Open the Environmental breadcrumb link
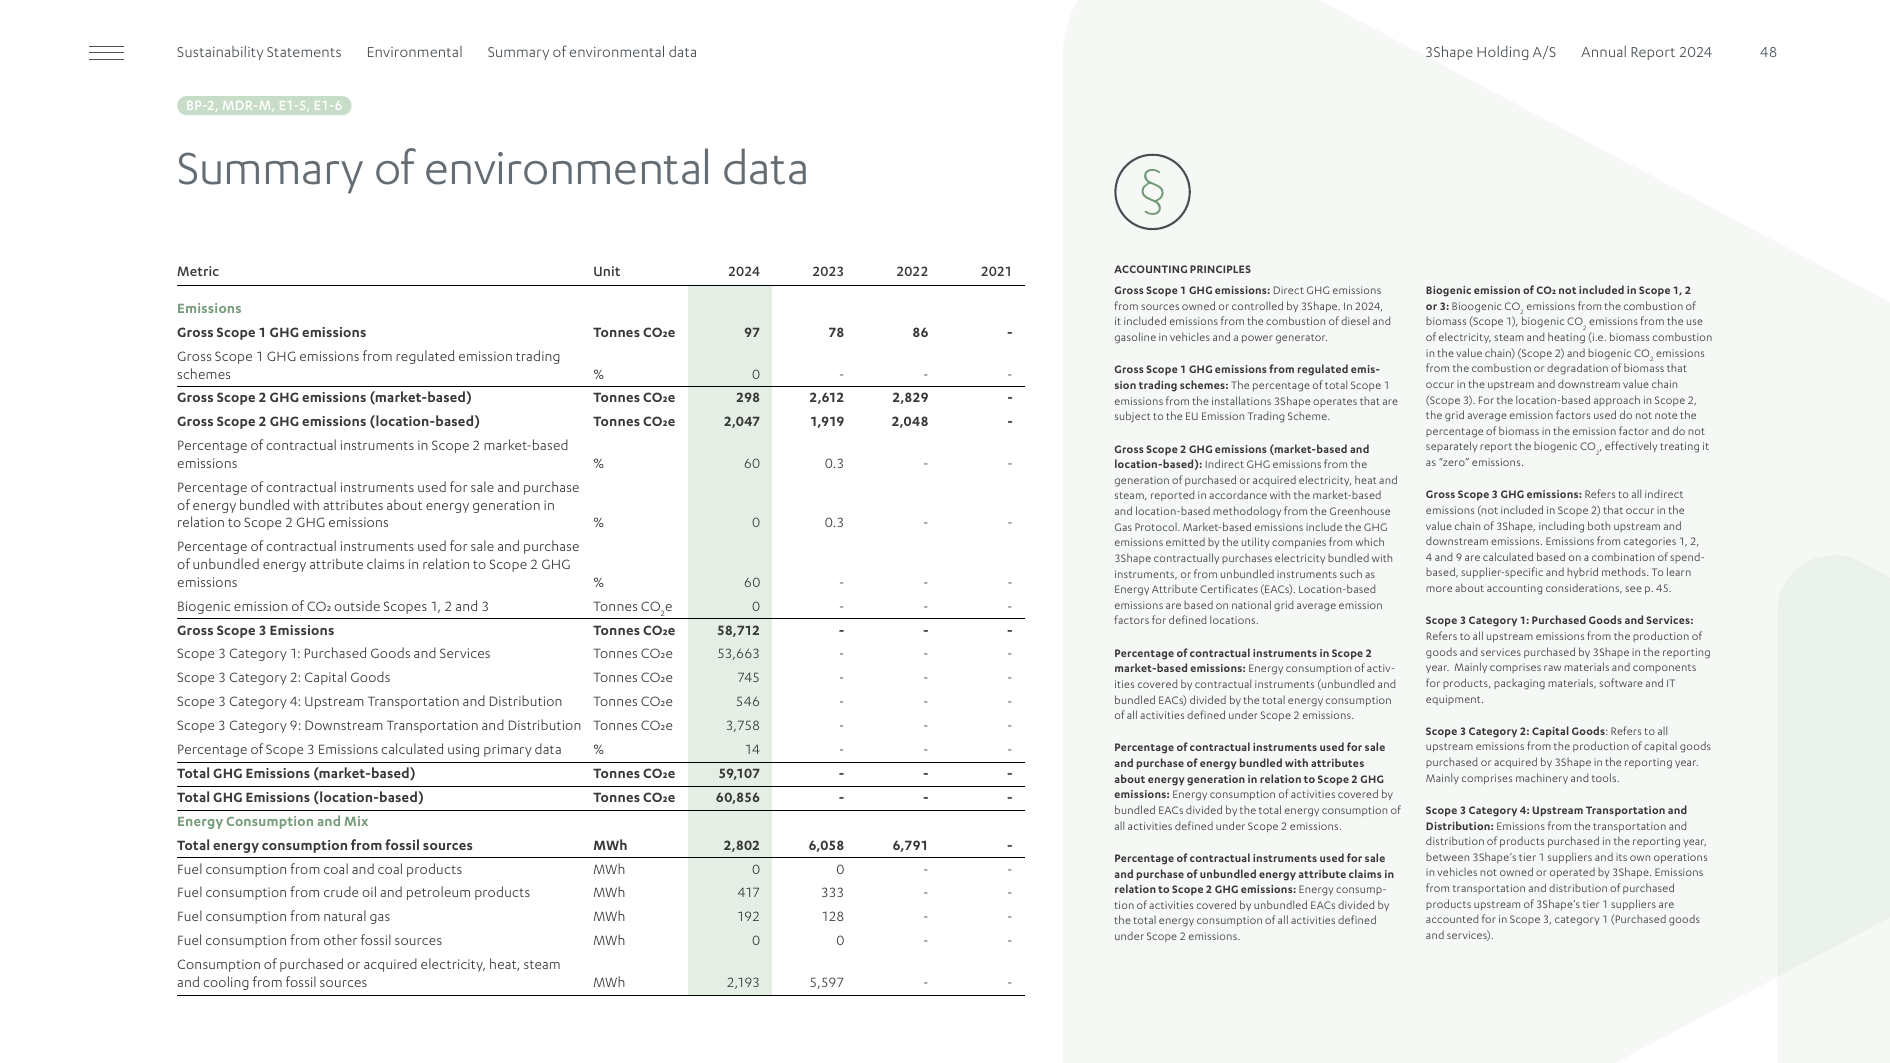The height and width of the screenshot is (1063, 1890). click(414, 52)
